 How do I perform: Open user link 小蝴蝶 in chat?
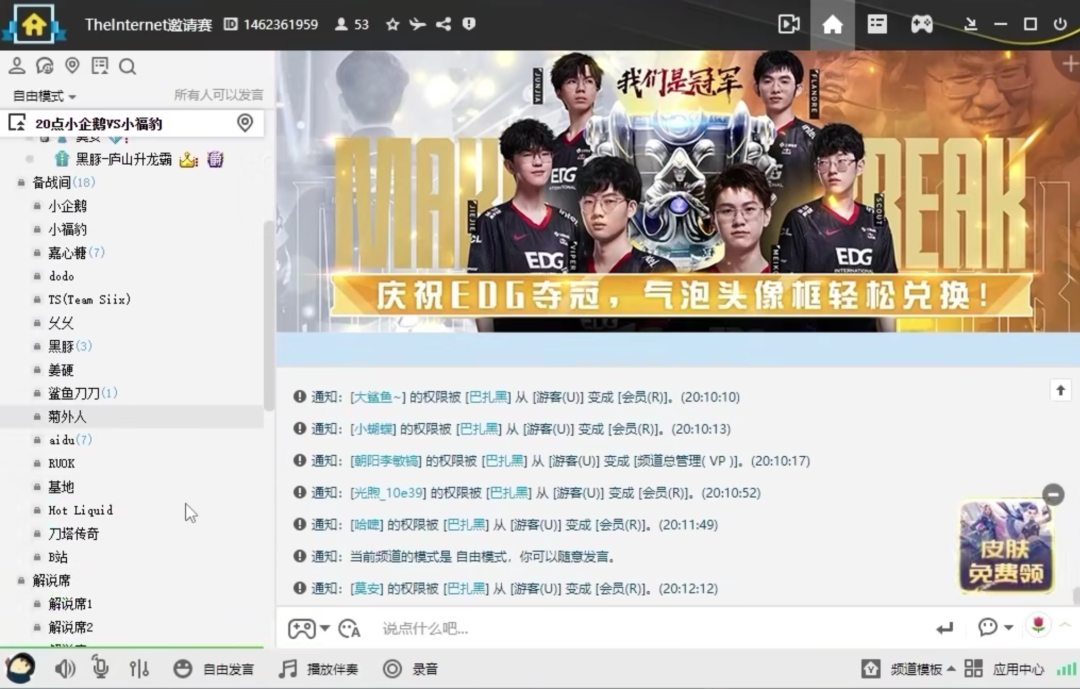click(x=373, y=429)
